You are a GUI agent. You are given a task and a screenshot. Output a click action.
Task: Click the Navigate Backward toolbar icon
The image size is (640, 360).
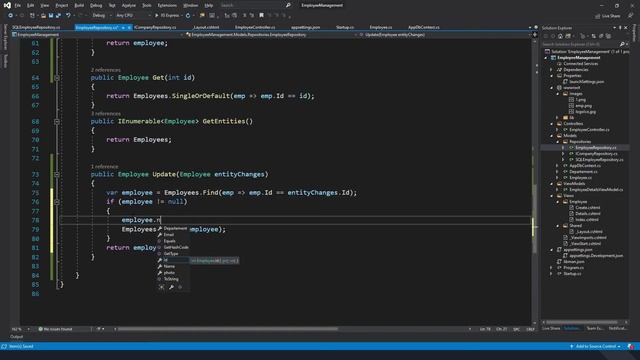coord(10,16)
